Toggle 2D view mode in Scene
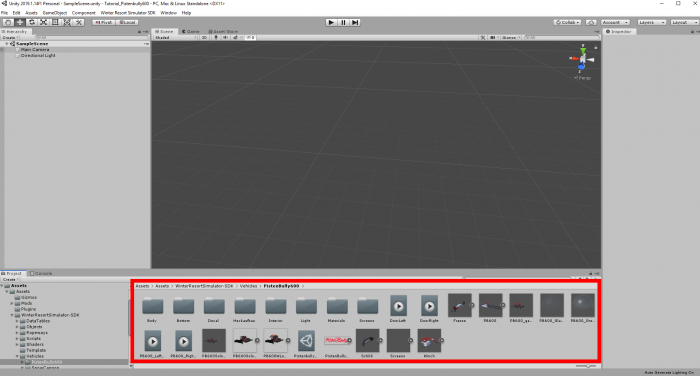Viewport: 700px width, 376px height. point(204,38)
